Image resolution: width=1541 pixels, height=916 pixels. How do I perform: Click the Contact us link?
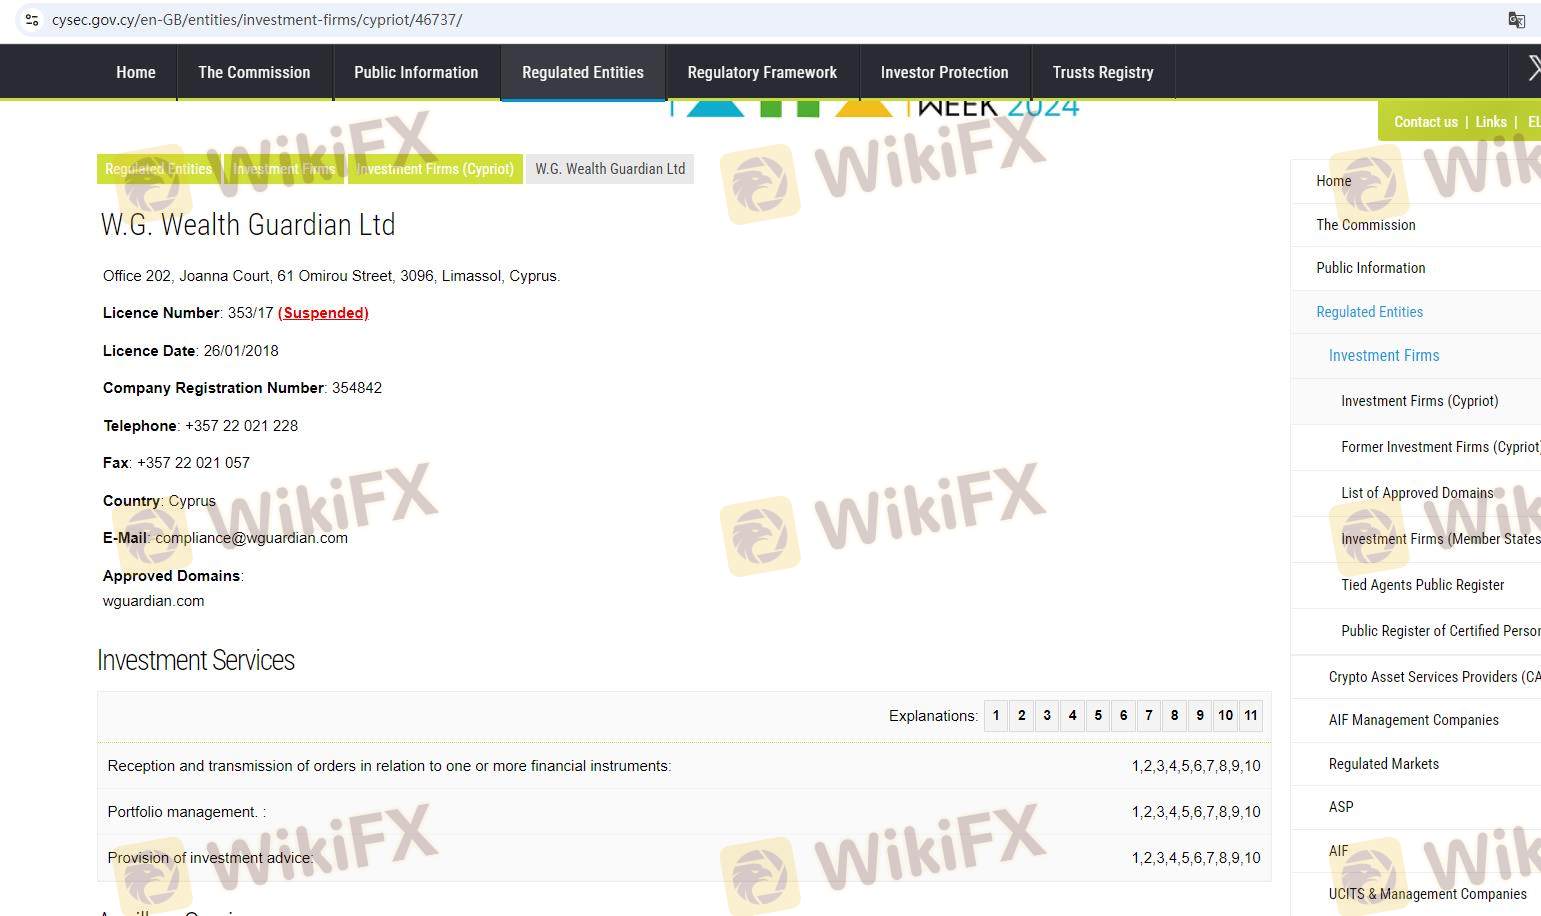[x=1425, y=122]
